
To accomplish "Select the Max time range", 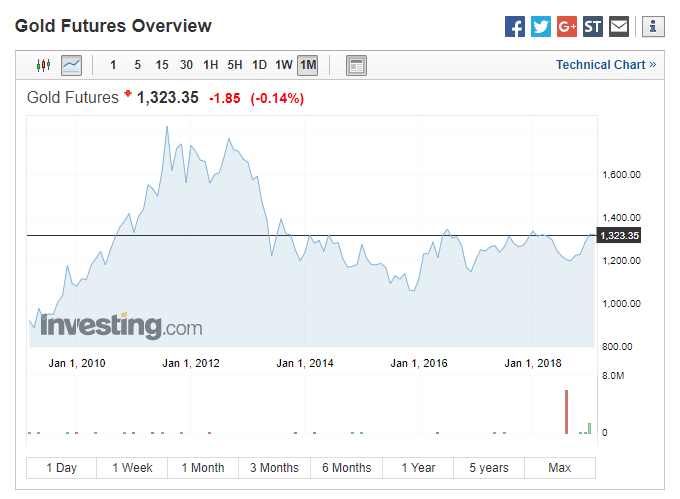I will [x=560, y=468].
